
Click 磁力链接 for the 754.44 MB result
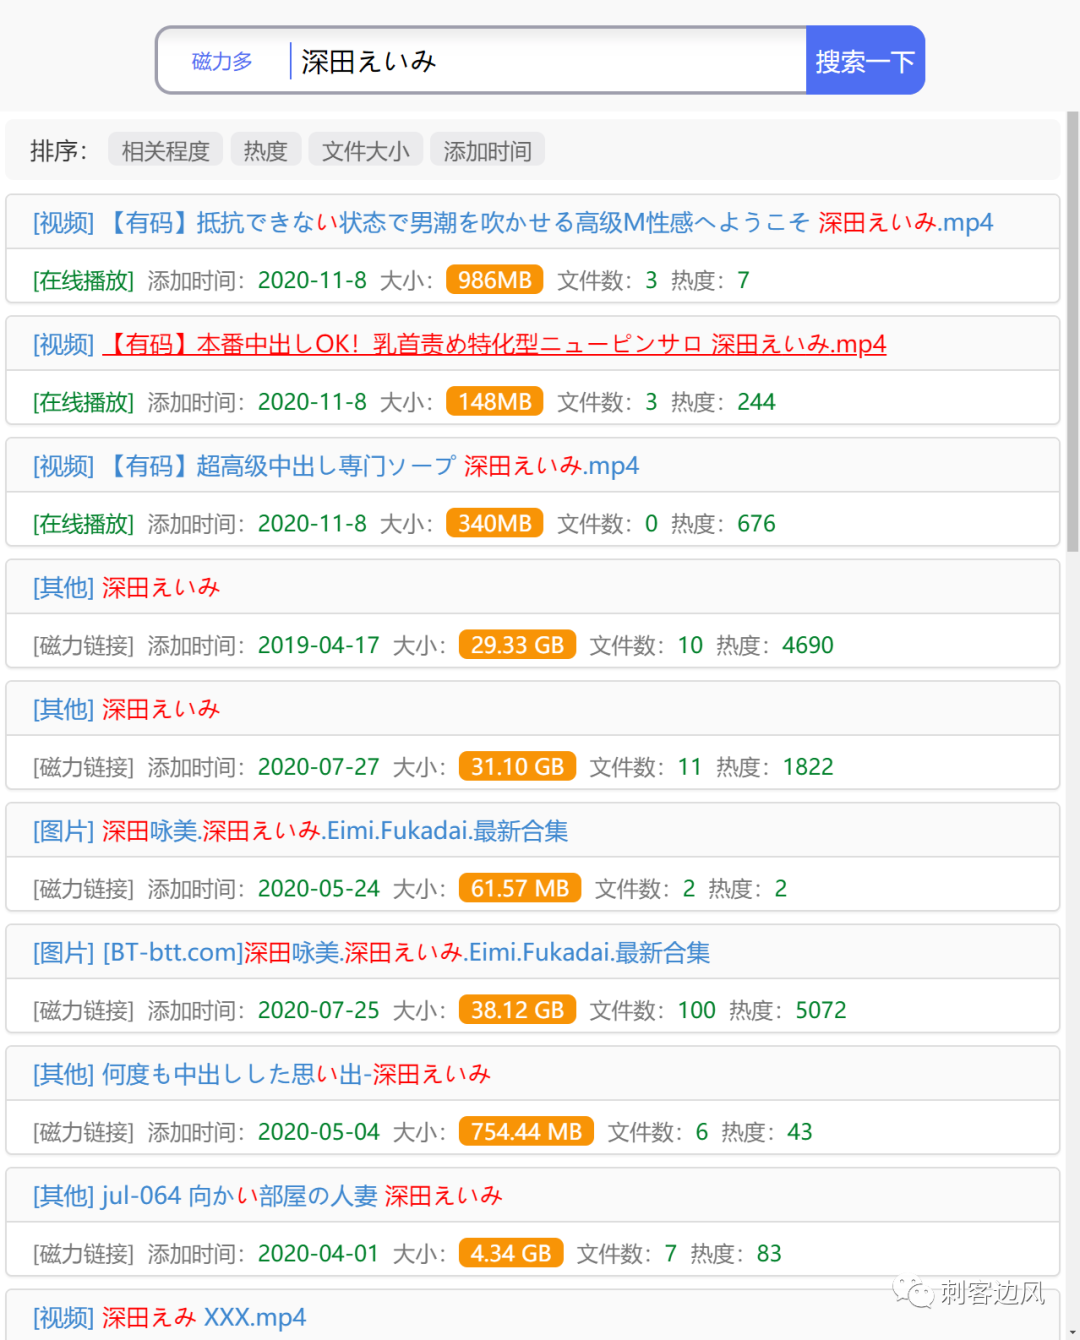[x=83, y=1132]
